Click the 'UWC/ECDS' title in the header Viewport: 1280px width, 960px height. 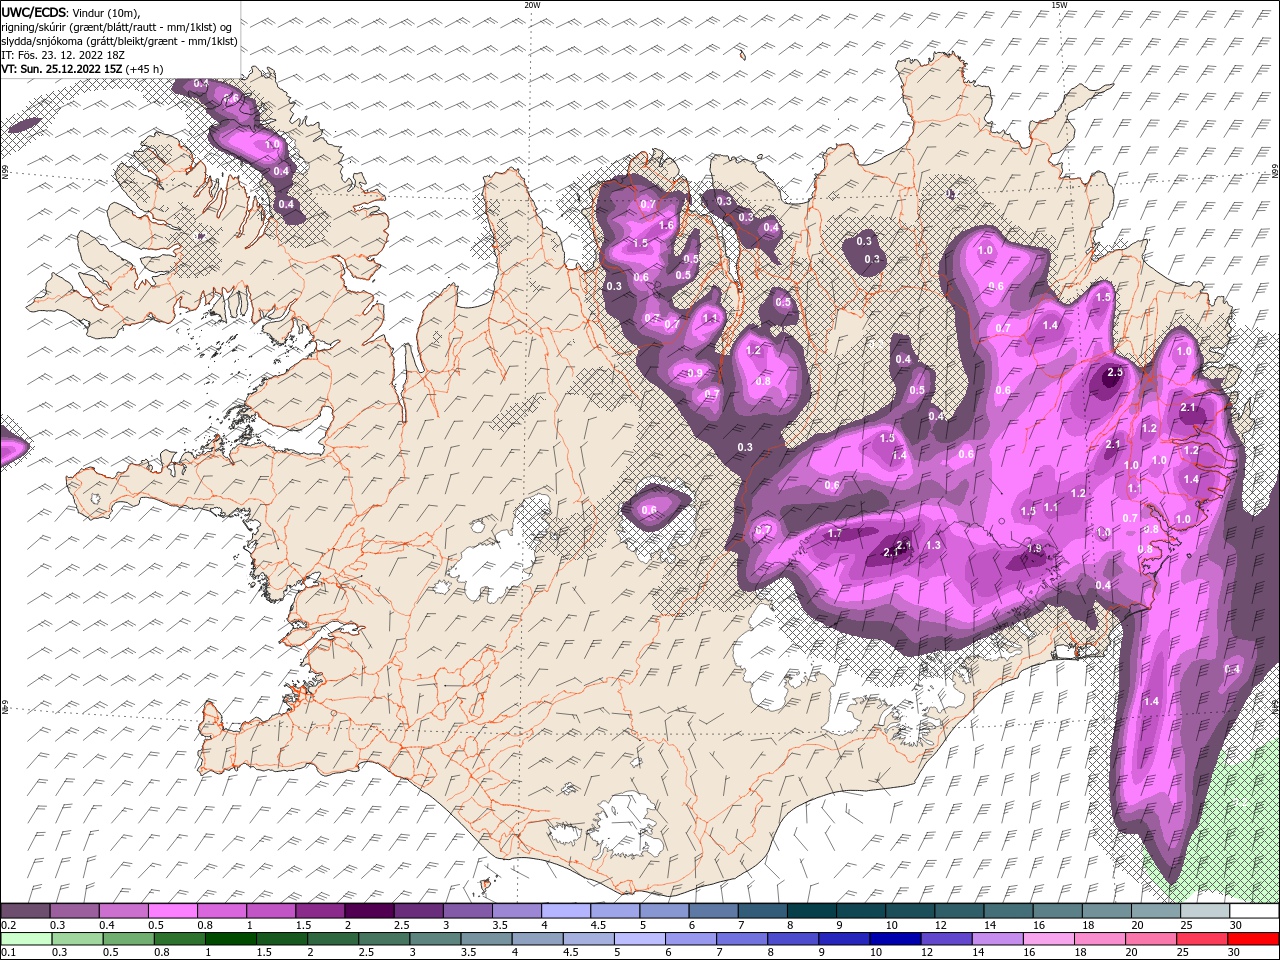[34, 11]
